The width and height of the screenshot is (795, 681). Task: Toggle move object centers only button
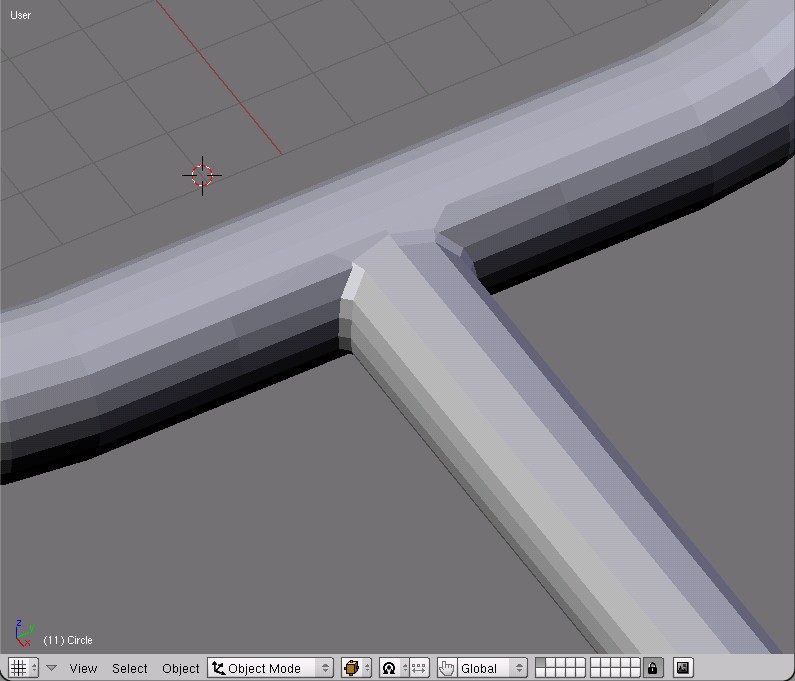tap(419, 668)
